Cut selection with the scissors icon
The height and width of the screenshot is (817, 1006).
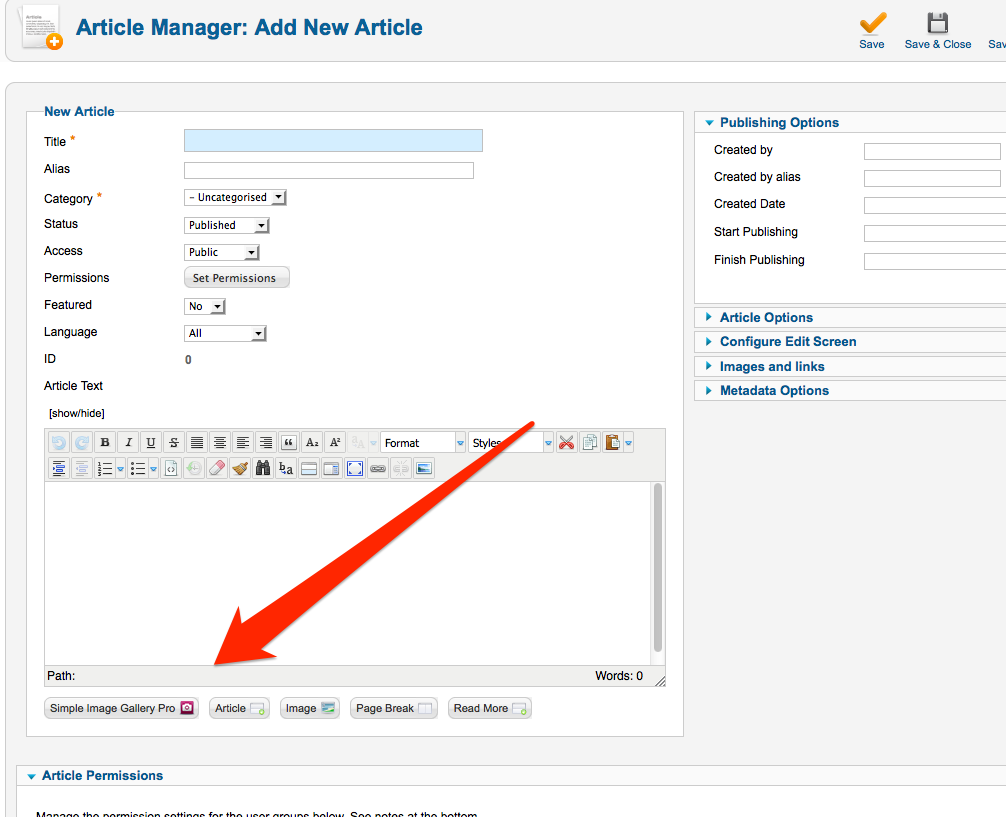[567, 443]
